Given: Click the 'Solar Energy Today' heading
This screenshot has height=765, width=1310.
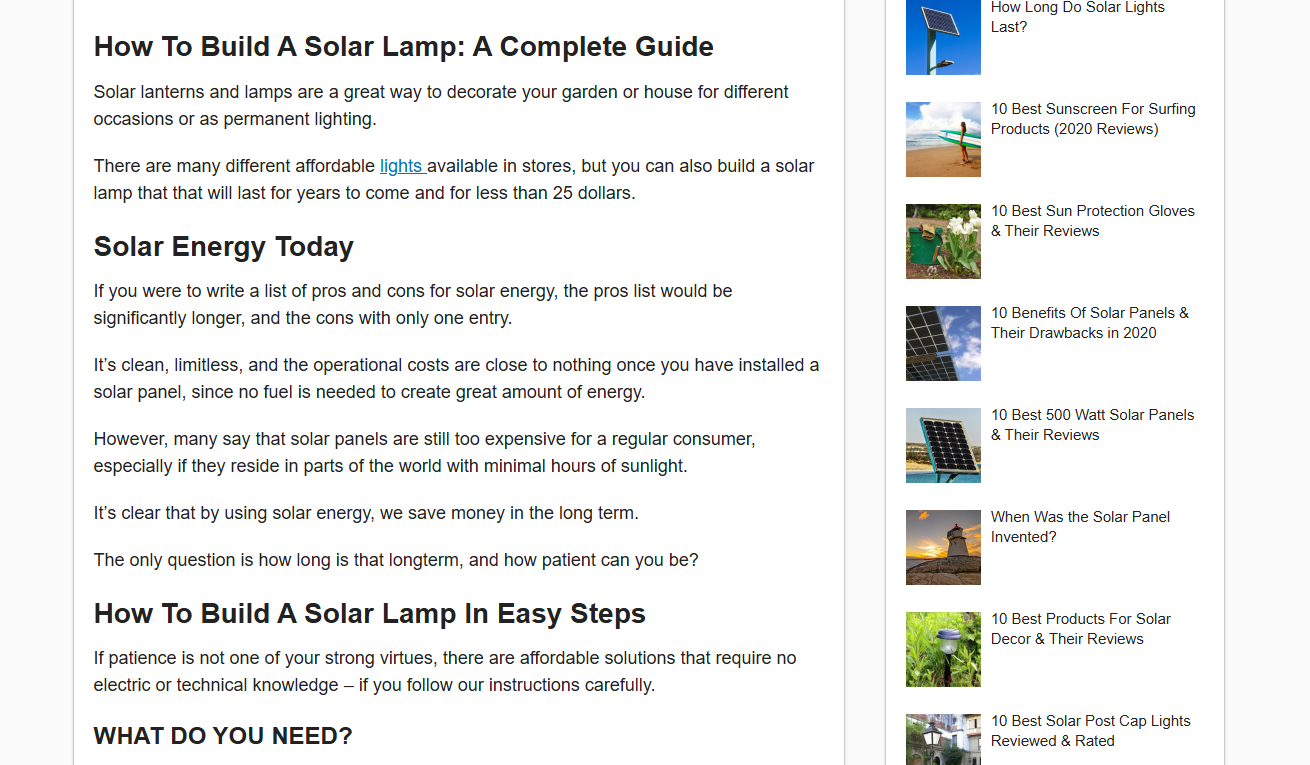Looking at the screenshot, I should coord(223,247).
